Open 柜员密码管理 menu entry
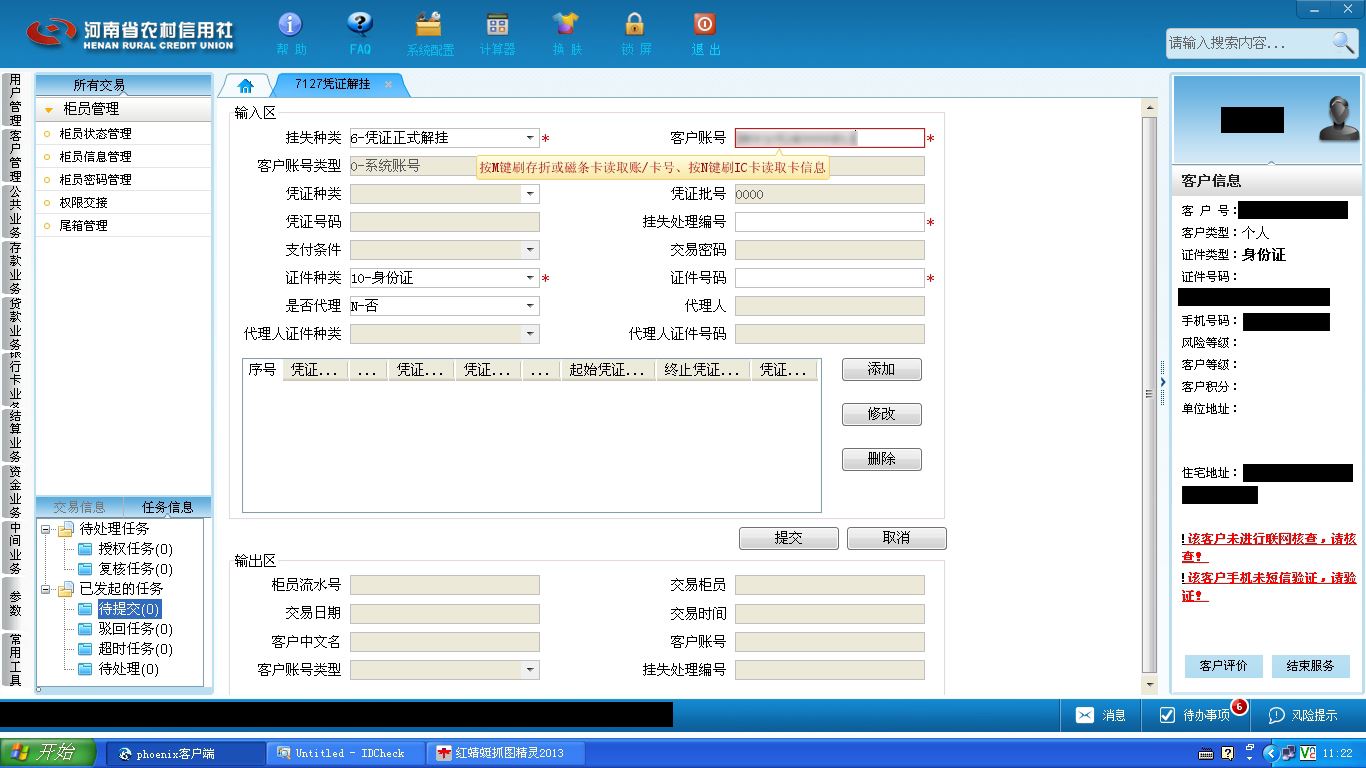 point(95,179)
